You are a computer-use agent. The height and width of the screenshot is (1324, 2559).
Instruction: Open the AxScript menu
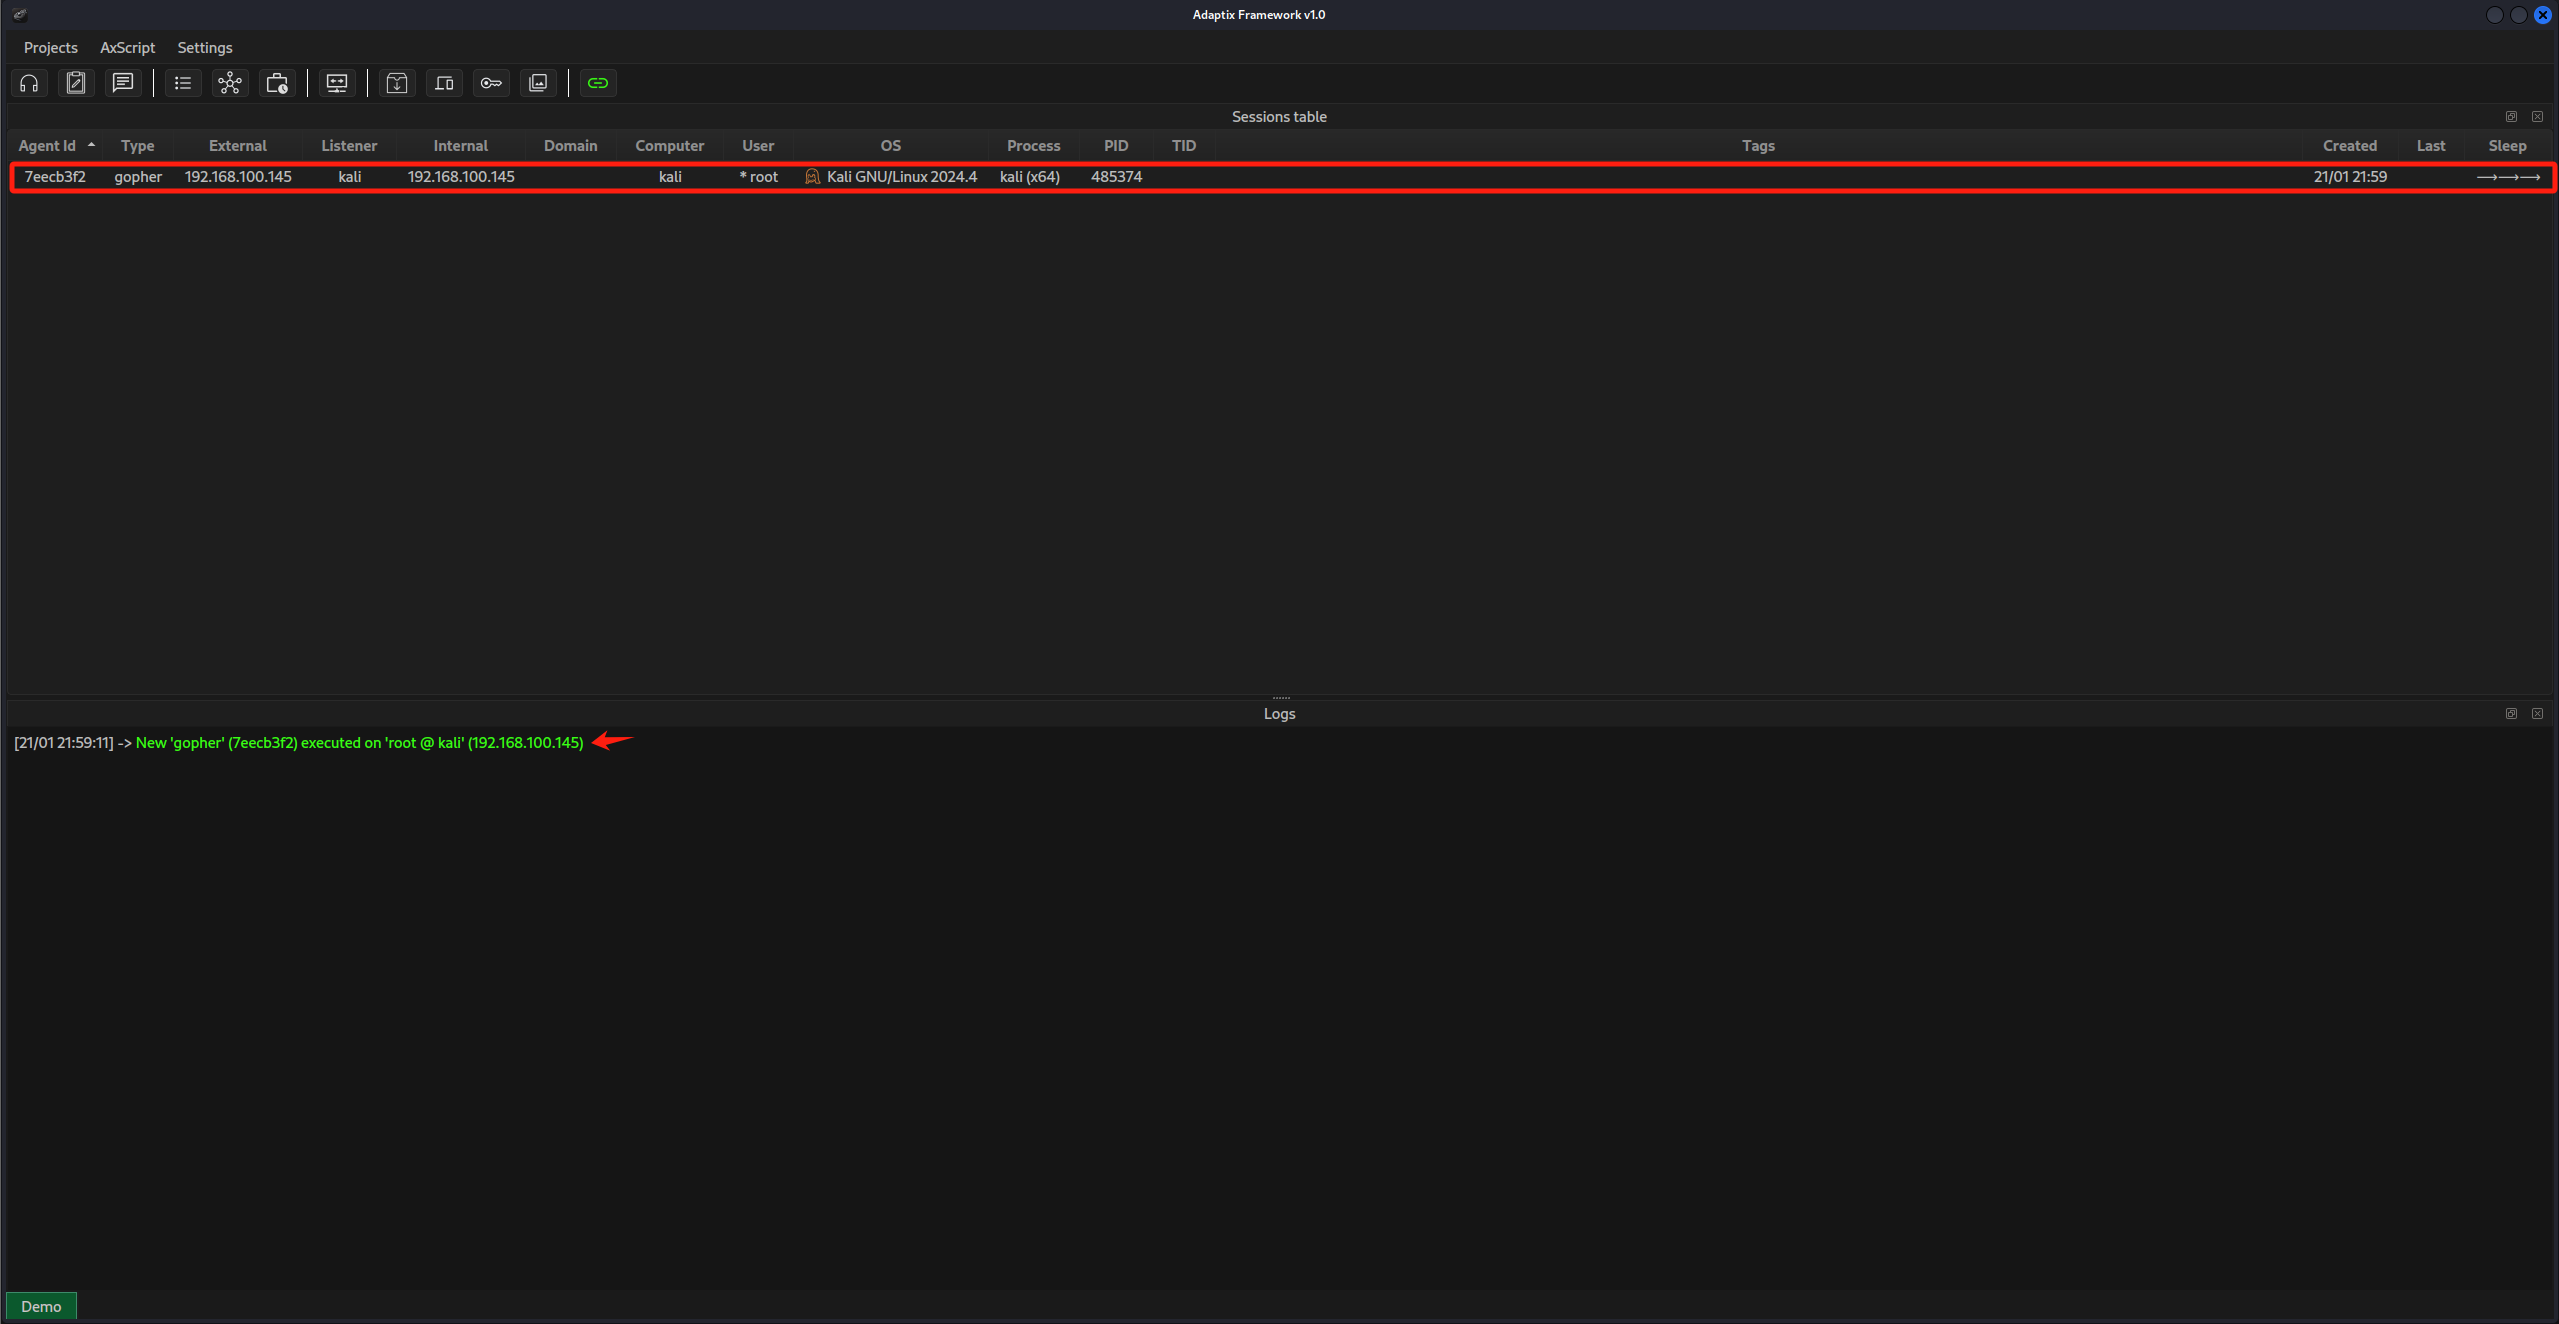[127, 47]
